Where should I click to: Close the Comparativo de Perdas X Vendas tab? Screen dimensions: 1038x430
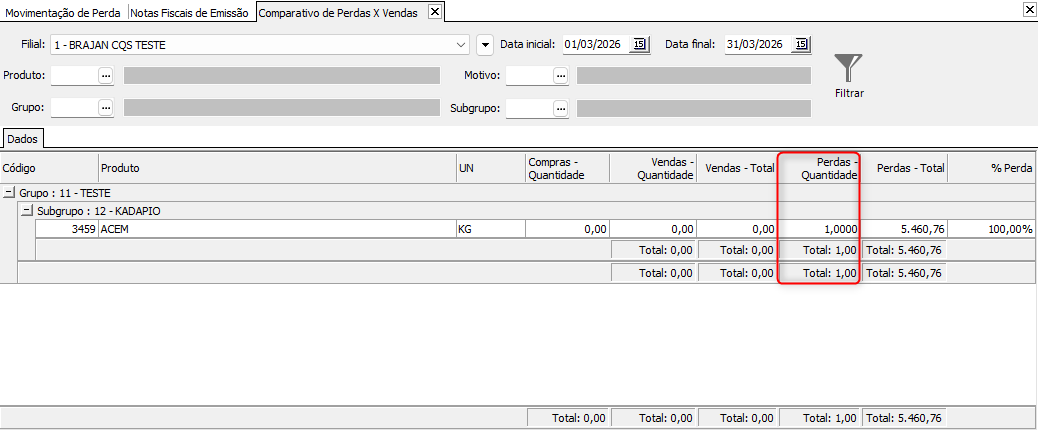(x=434, y=12)
